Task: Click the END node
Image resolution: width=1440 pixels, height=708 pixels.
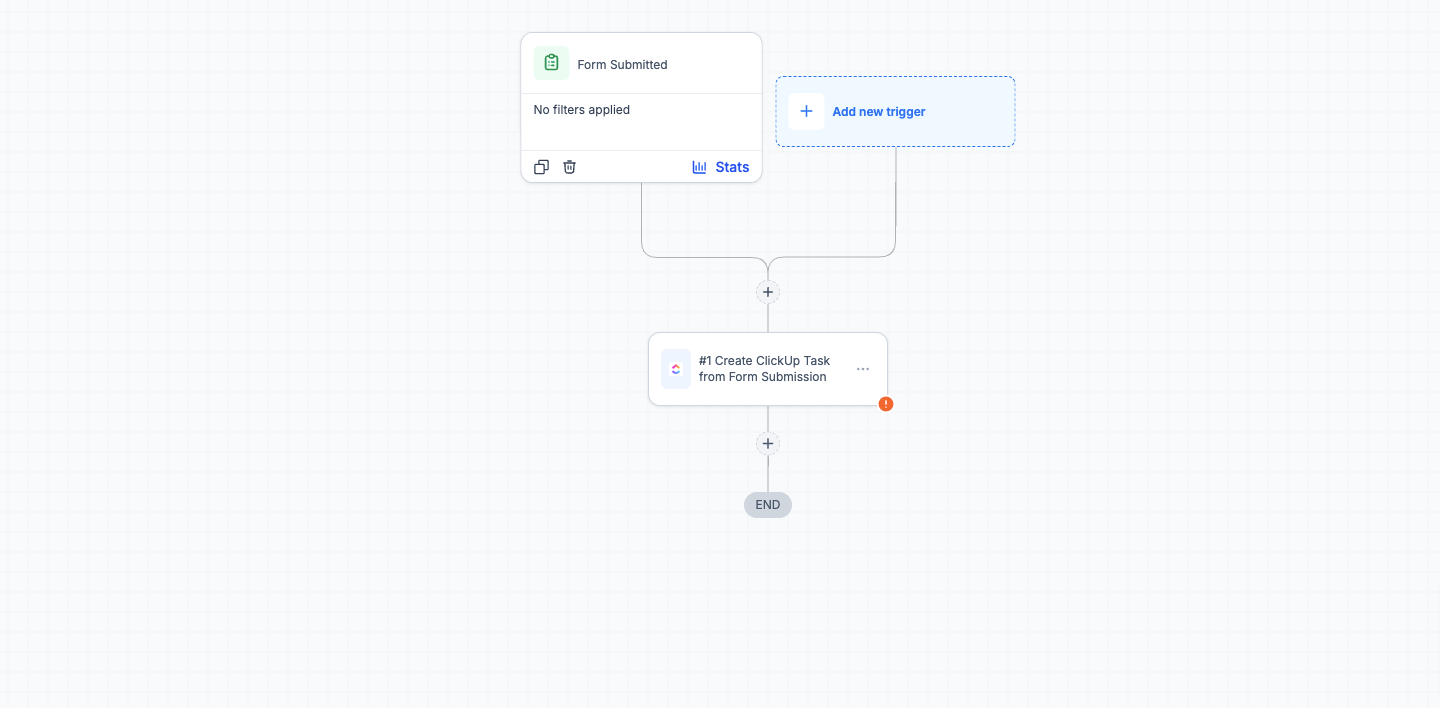Action: point(768,505)
